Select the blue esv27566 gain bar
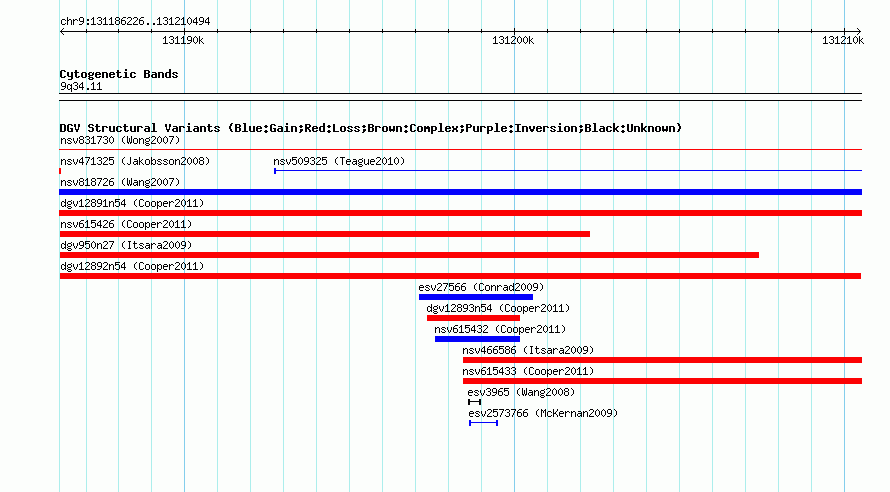Screen dimensions: 890x492 coord(476,297)
